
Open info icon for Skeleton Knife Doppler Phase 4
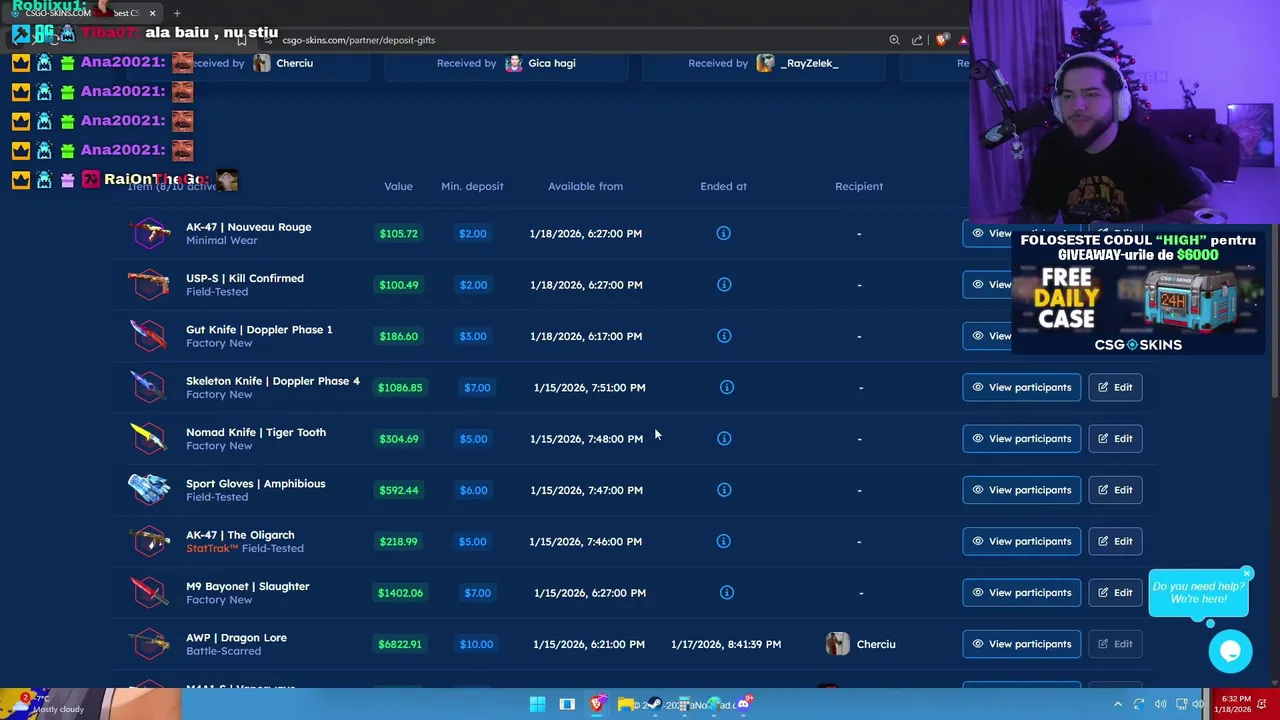pos(727,387)
